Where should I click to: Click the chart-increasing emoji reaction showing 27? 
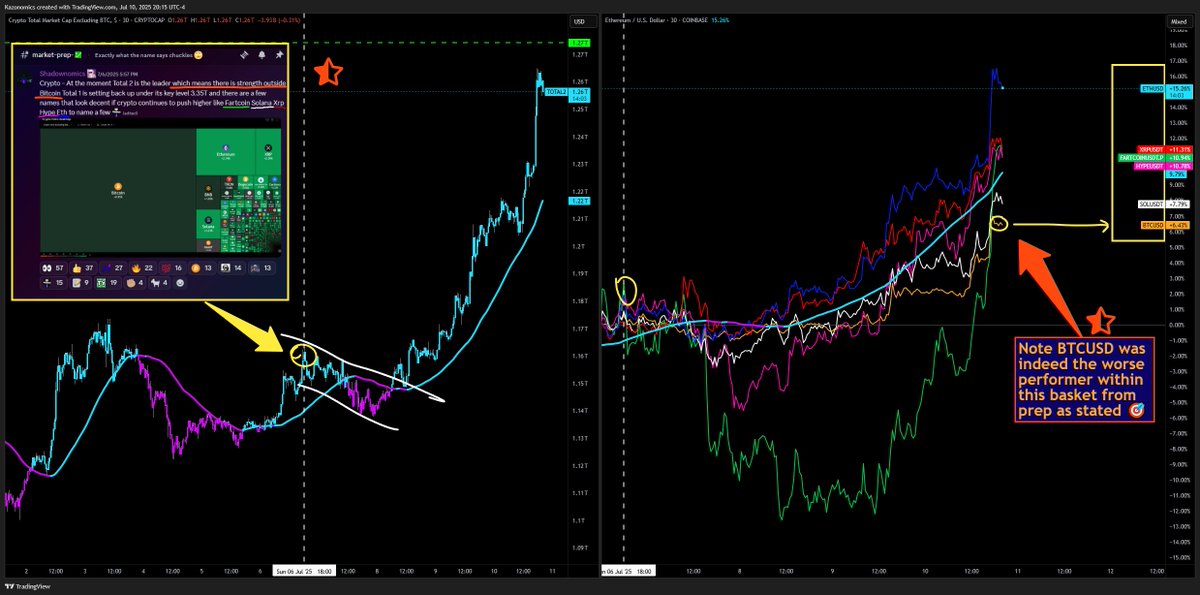[107, 268]
